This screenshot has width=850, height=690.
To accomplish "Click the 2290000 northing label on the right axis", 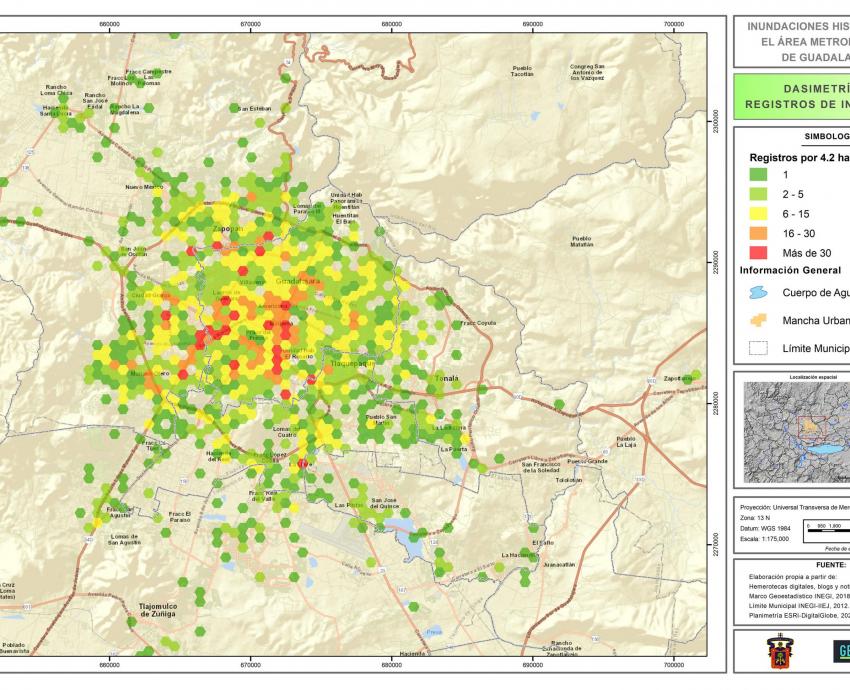I will click(x=717, y=263).
